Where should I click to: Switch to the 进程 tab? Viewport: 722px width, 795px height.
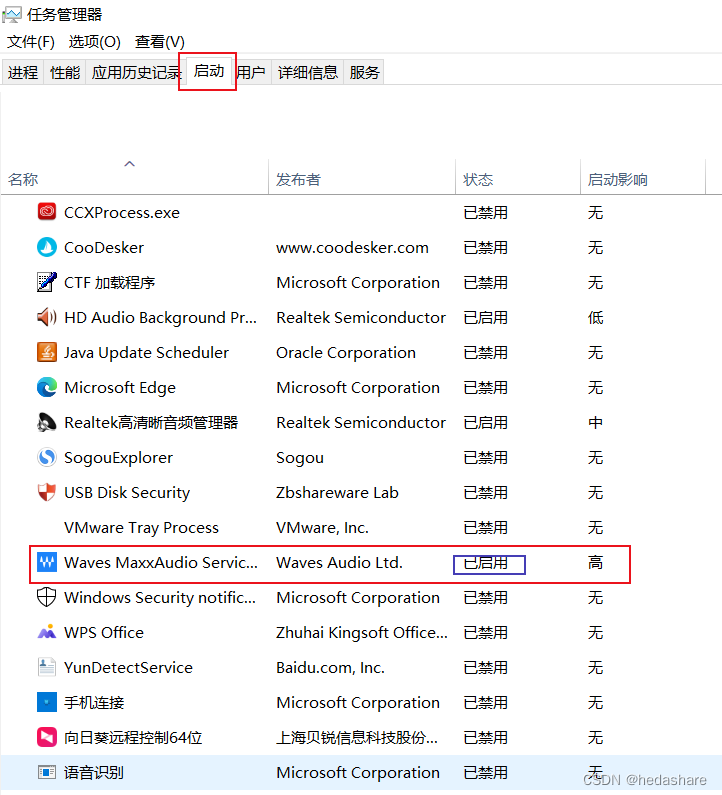pyautogui.click(x=23, y=73)
